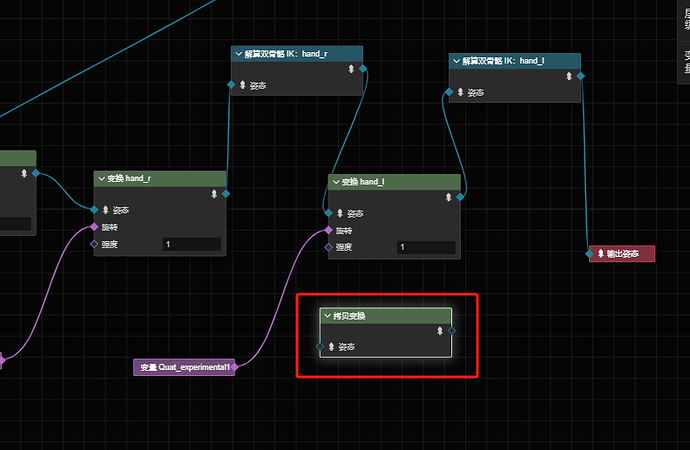
Task: Click 姿态 input pin of 拷贝变换 node
Action: coord(320,347)
